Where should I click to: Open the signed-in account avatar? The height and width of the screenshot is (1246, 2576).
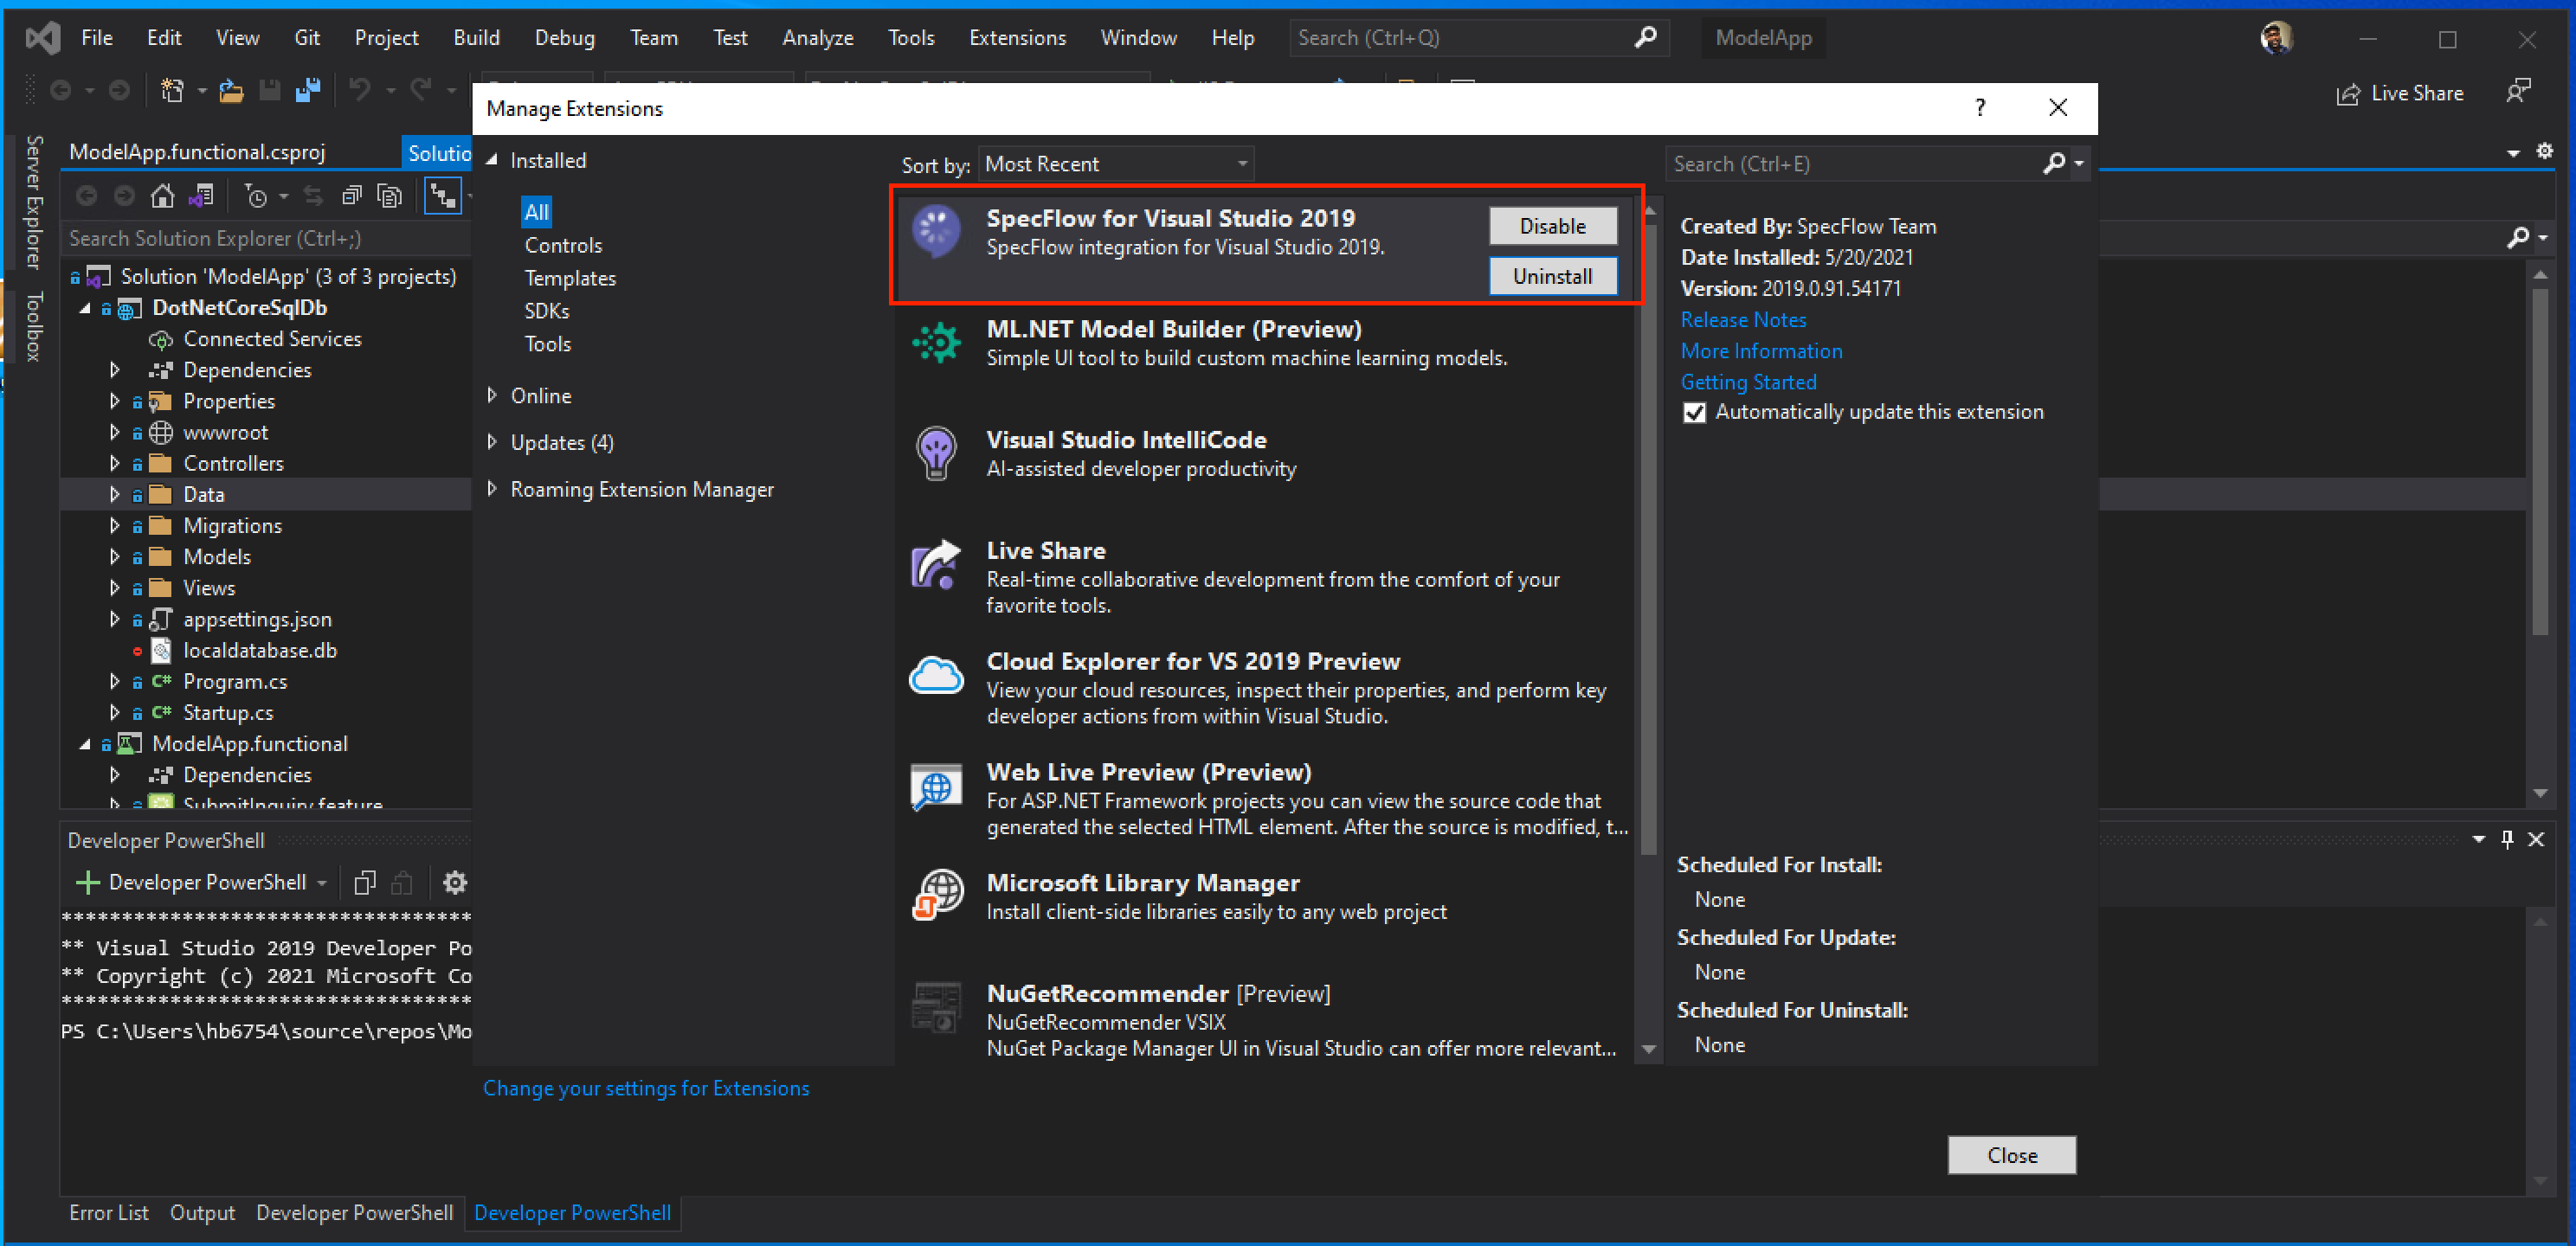click(x=2277, y=38)
